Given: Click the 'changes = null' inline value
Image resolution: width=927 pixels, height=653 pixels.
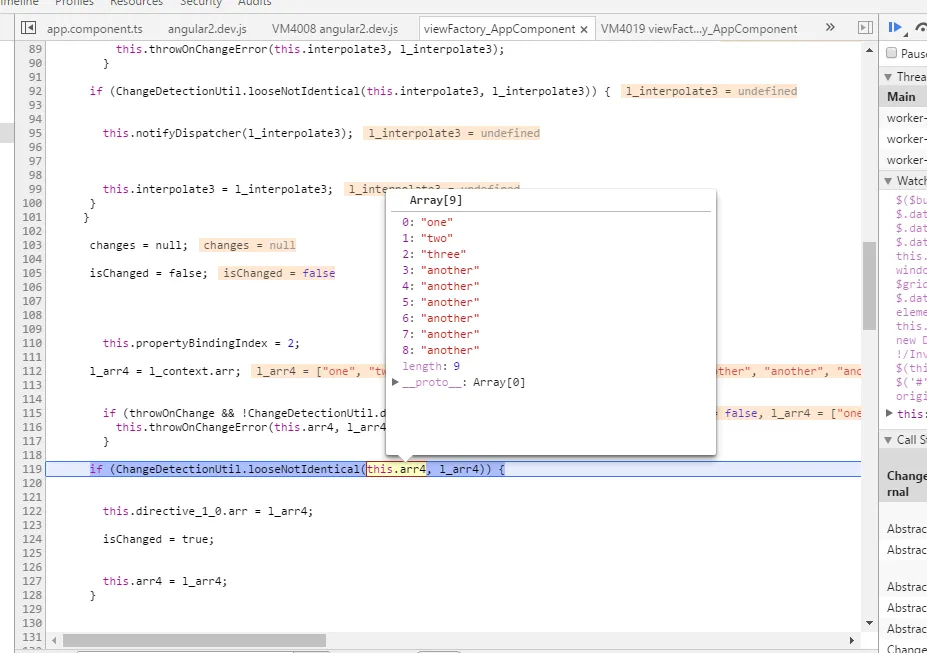Looking at the screenshot, I should pos(248,245).
